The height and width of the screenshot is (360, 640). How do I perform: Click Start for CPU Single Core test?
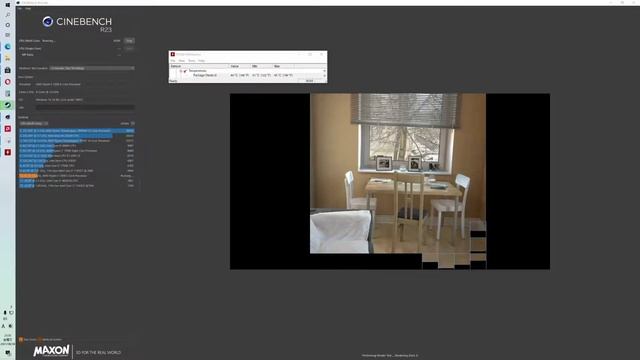(129, 49)
